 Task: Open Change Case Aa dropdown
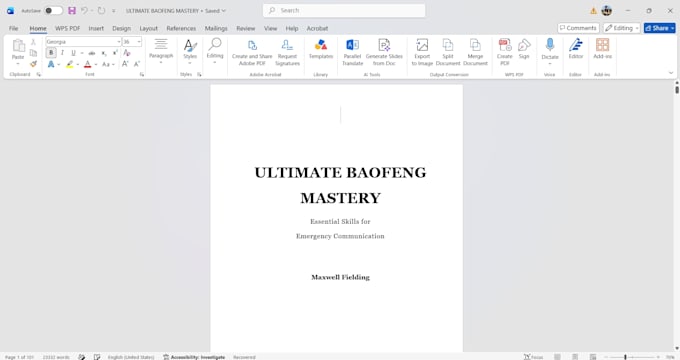(x=108, y=64)
